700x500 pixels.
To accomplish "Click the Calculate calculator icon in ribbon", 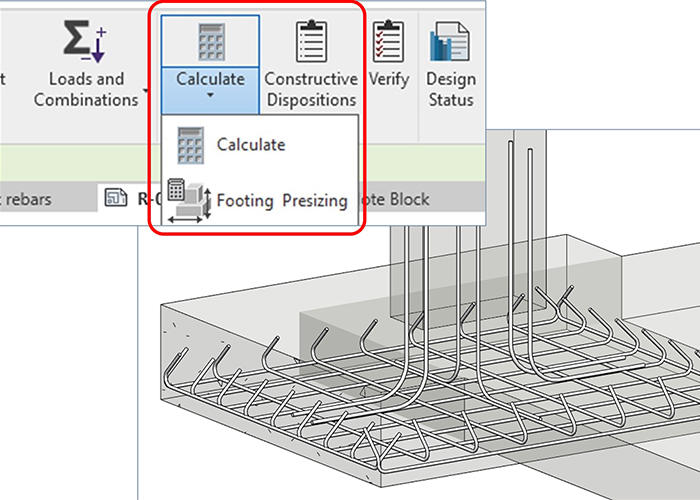I will click(211, 42).
